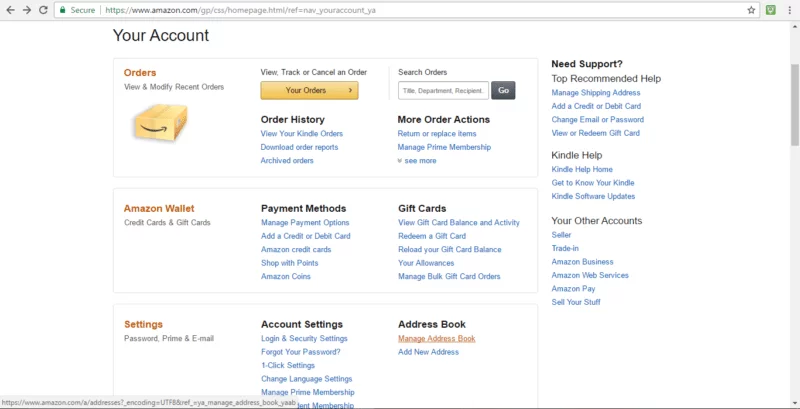Go forward with the browser forward arrow
The image size is (800, 409).
[x=27, y=10]
